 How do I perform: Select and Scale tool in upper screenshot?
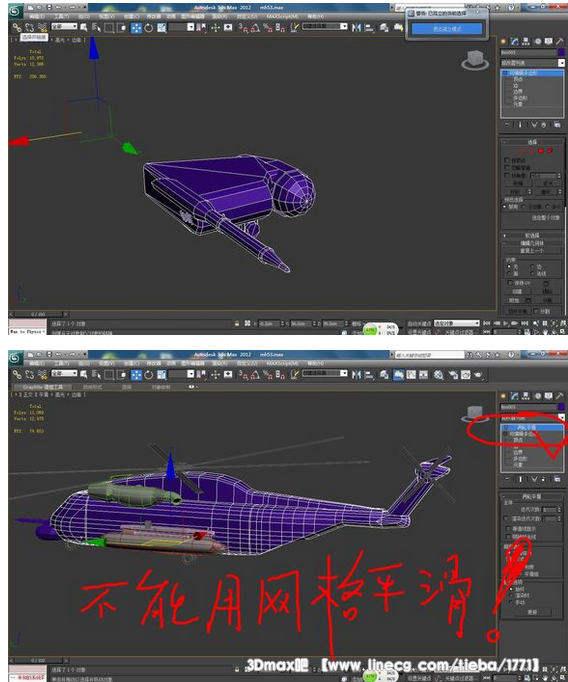click(161, 28)
